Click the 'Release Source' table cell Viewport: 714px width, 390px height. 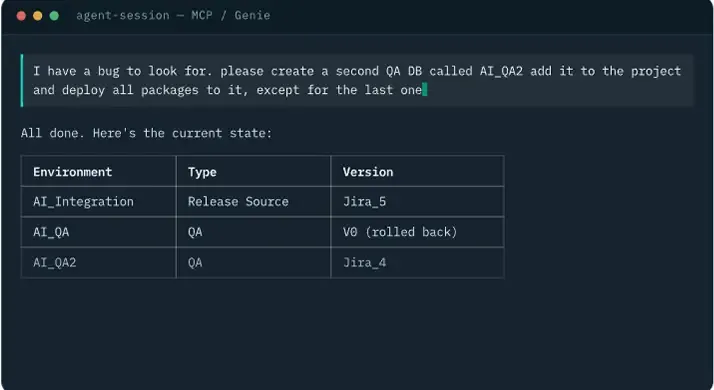[x=253, y=201]
